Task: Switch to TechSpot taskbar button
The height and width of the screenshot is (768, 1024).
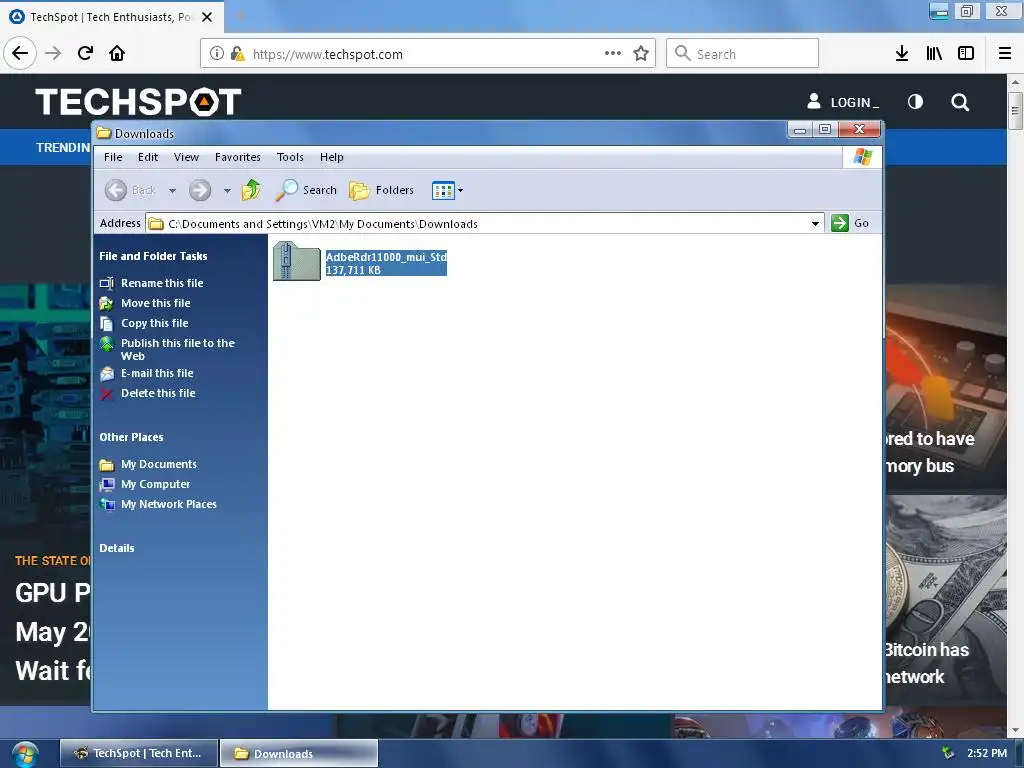Action: point(139,754)
